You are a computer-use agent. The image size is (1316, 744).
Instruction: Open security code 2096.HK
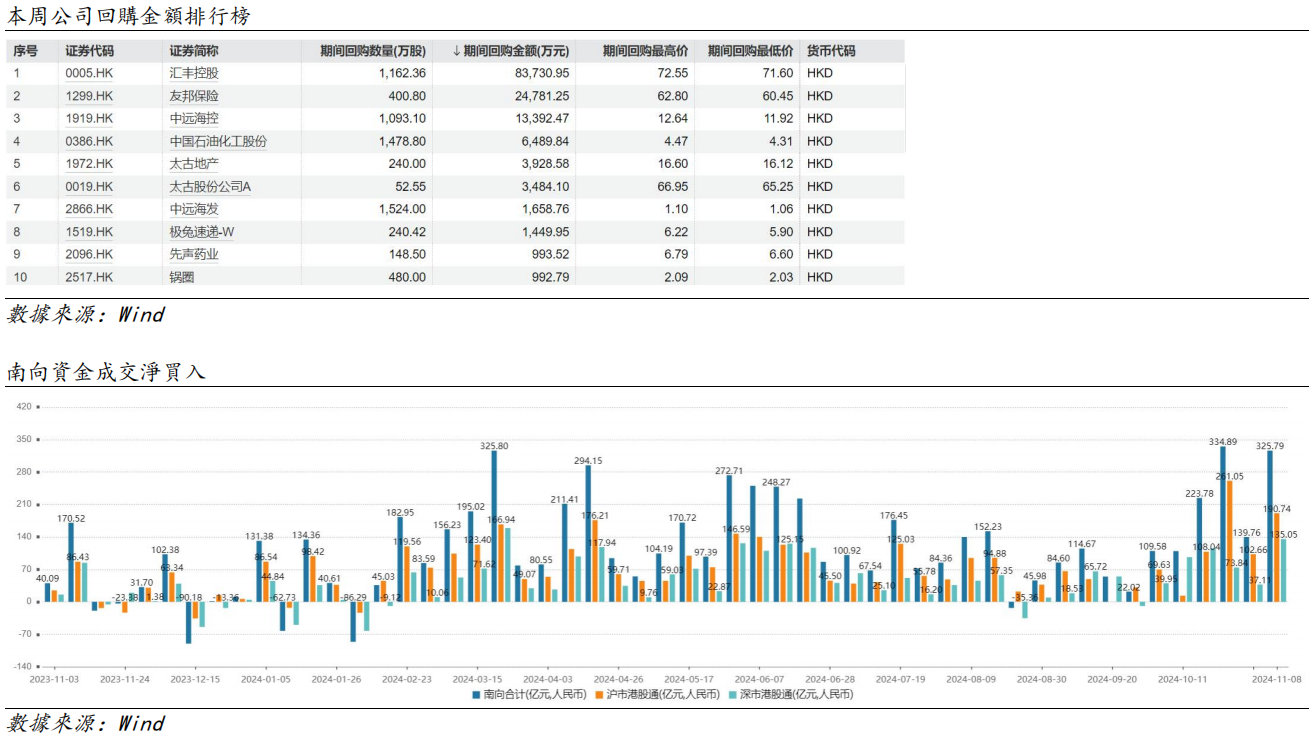click(89, 254)
